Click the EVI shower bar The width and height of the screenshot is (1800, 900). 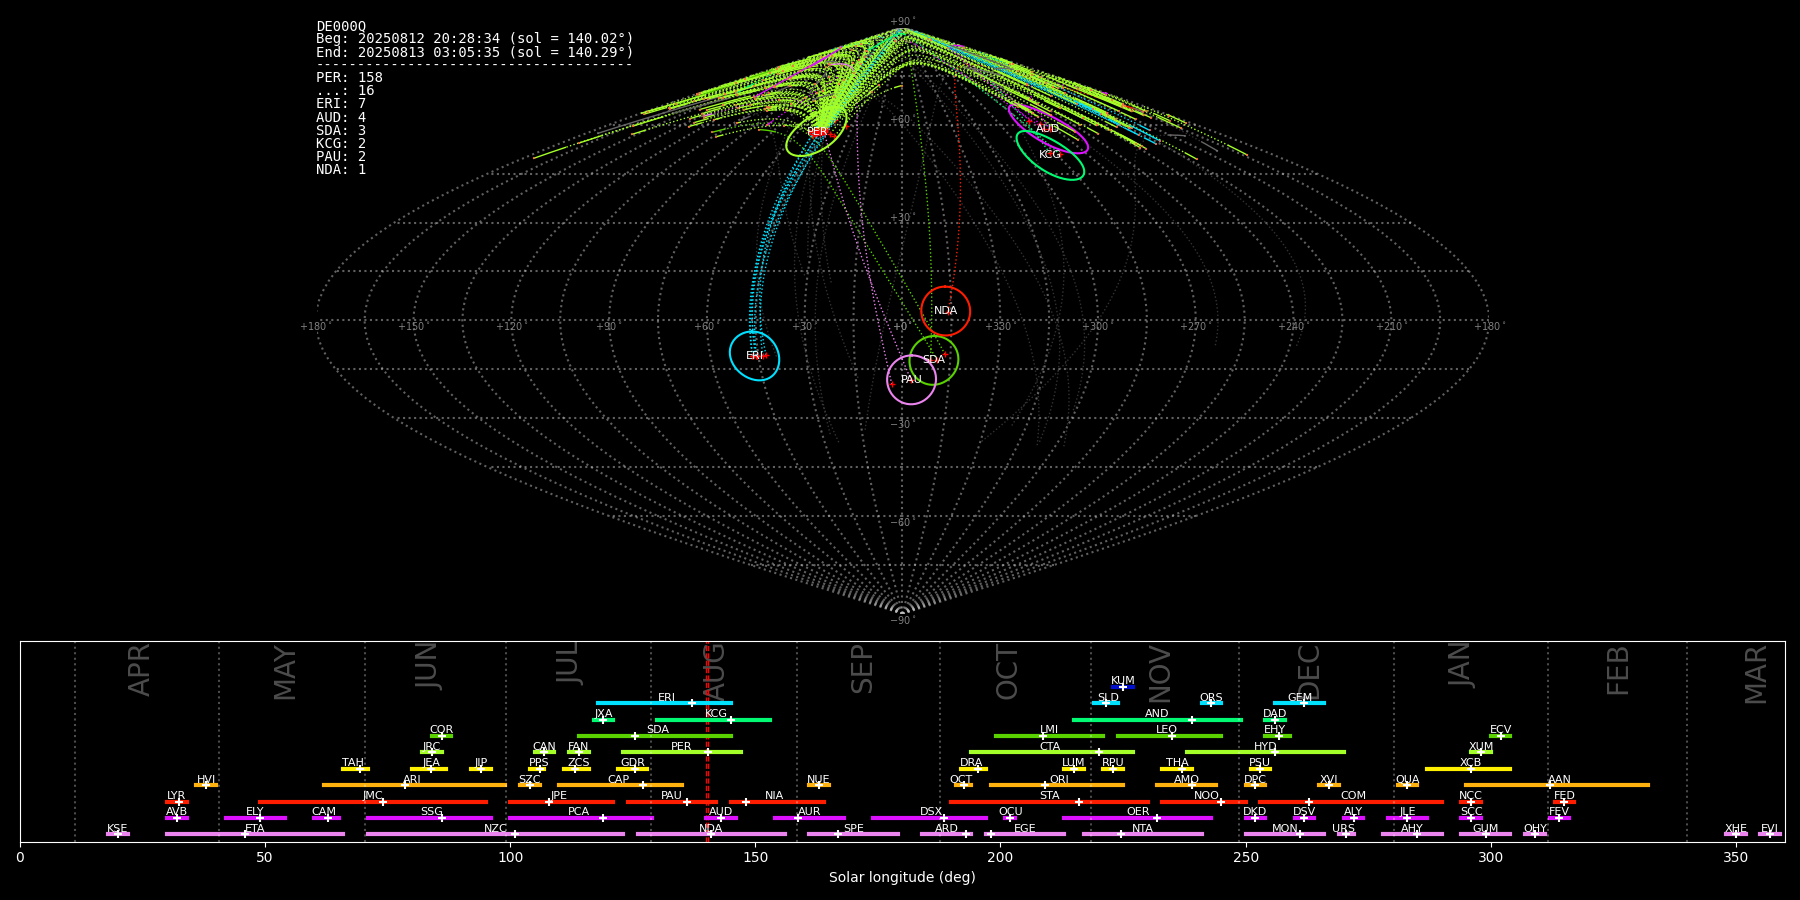tap(1770, 834)
